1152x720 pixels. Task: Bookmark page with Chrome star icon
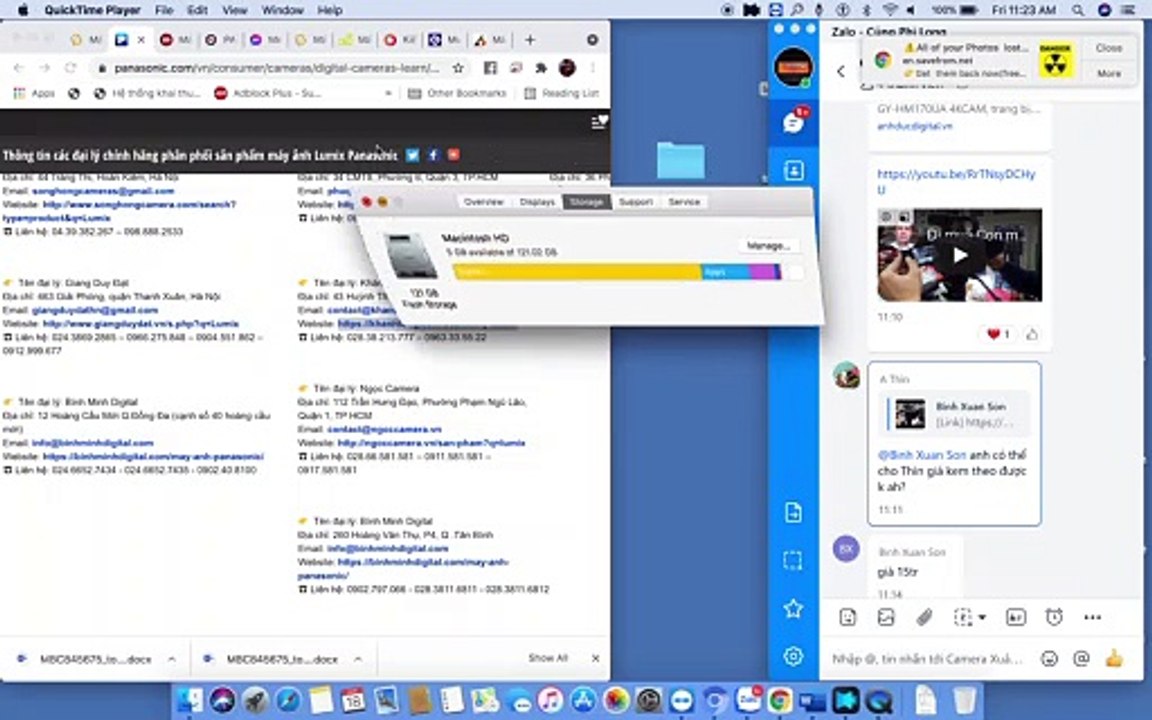[x=458, y=68]
